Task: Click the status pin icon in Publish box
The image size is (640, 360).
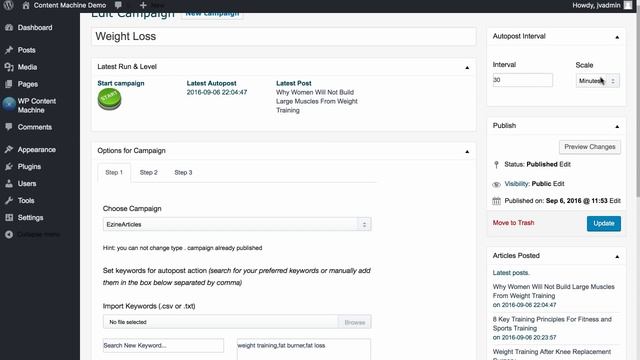Action: (x=496, y=164)
